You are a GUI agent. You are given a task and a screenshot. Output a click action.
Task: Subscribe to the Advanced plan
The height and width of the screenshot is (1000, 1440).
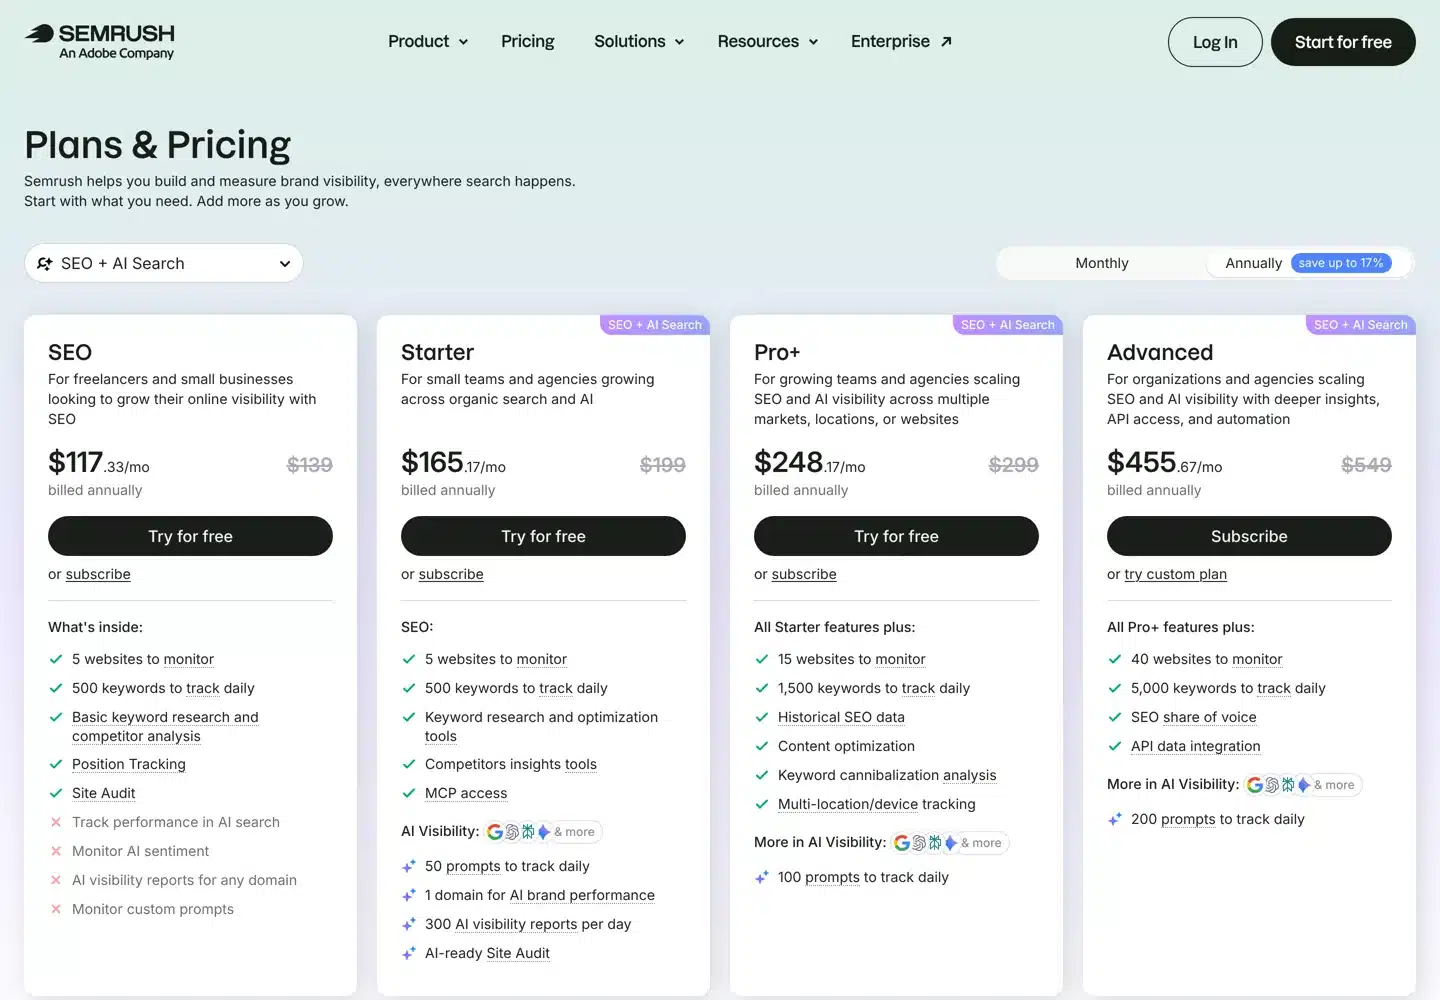point(1249,536)
